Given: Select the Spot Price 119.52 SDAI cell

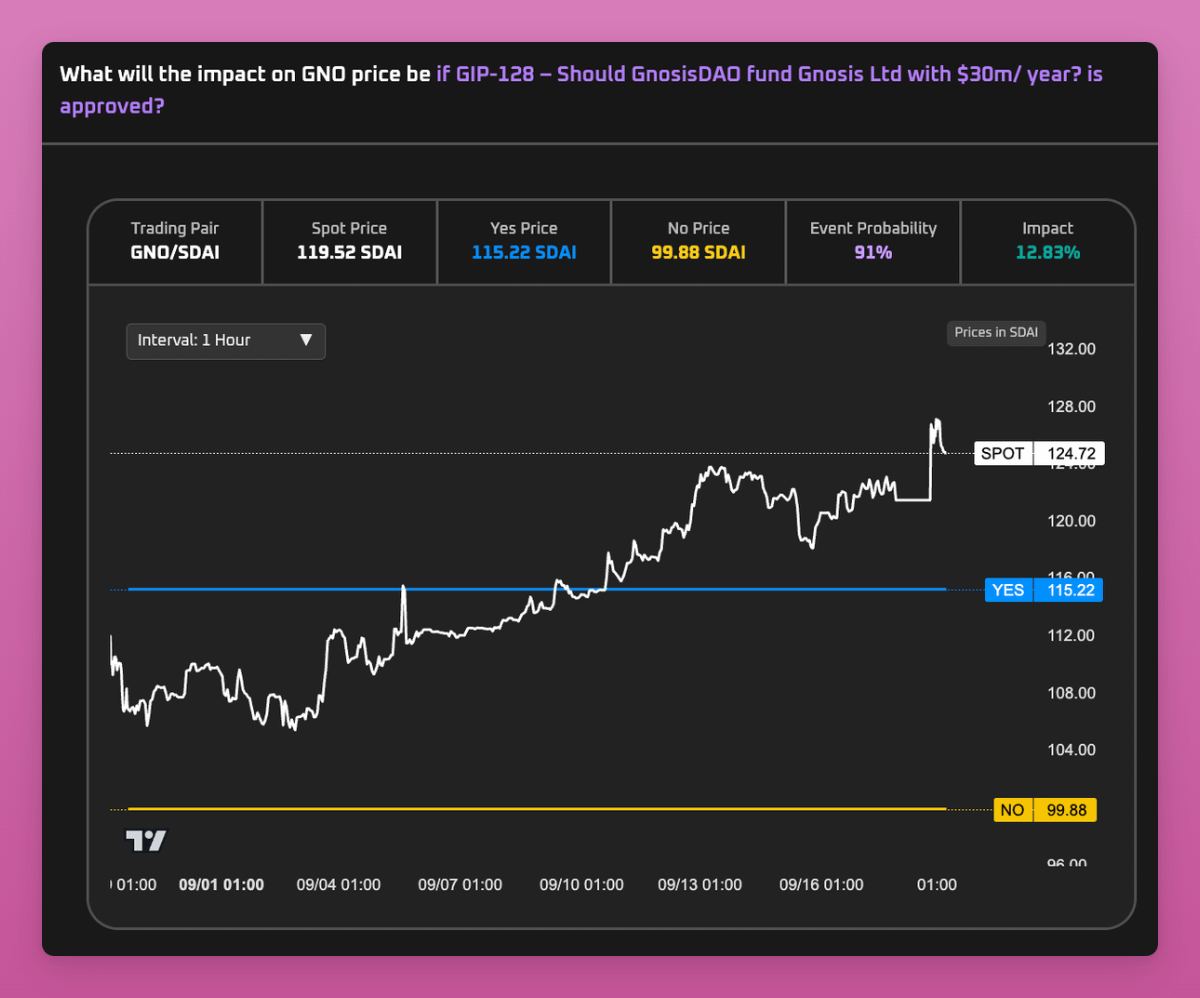Looking at the screenshot, I should pos(349,241).
